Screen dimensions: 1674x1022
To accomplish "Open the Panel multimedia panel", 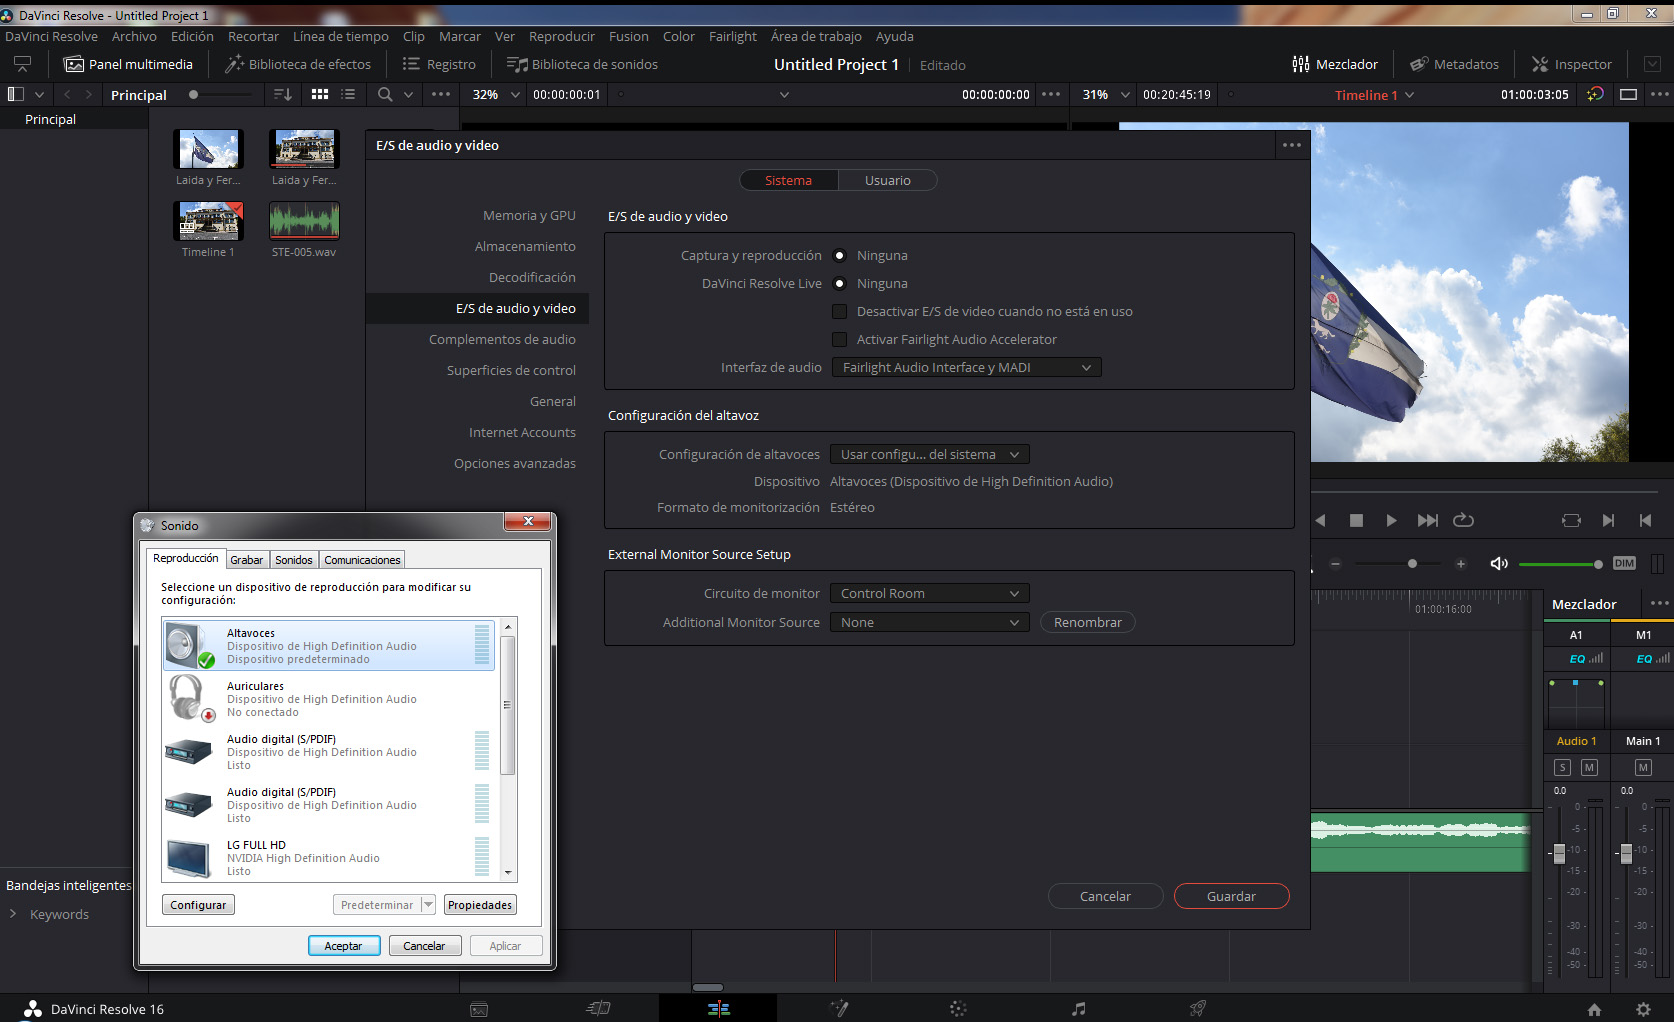I will [x=128, y=64].
